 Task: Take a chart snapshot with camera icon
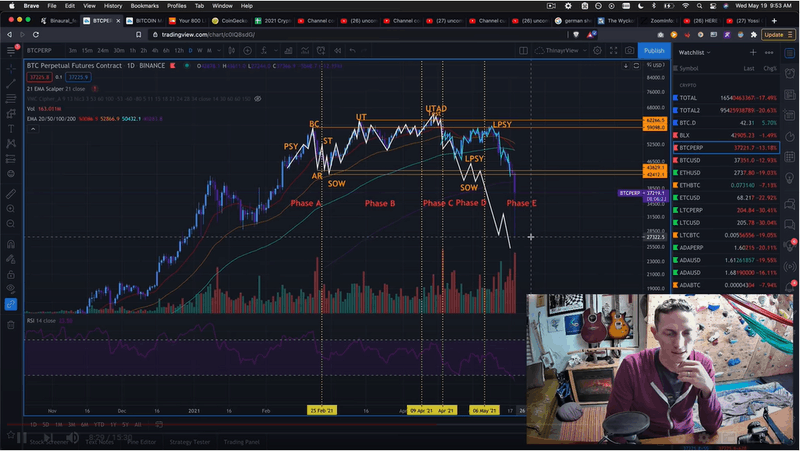(630, 51)
